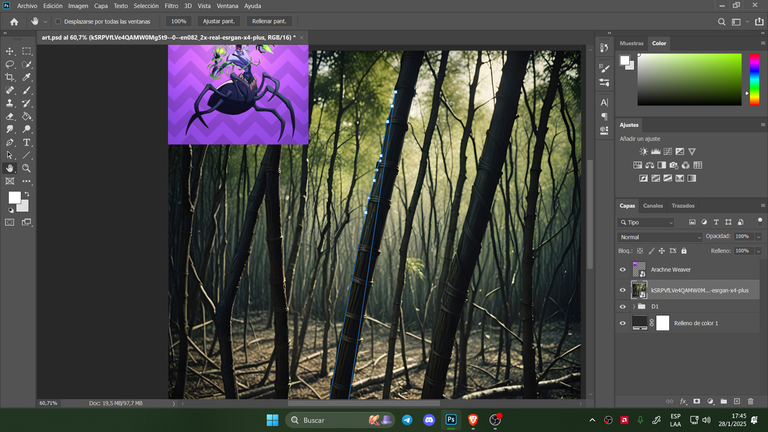Click the hue slider in Color panel
Image resolution: width=768 pixels, height=432 pixels.
(754, 79)
